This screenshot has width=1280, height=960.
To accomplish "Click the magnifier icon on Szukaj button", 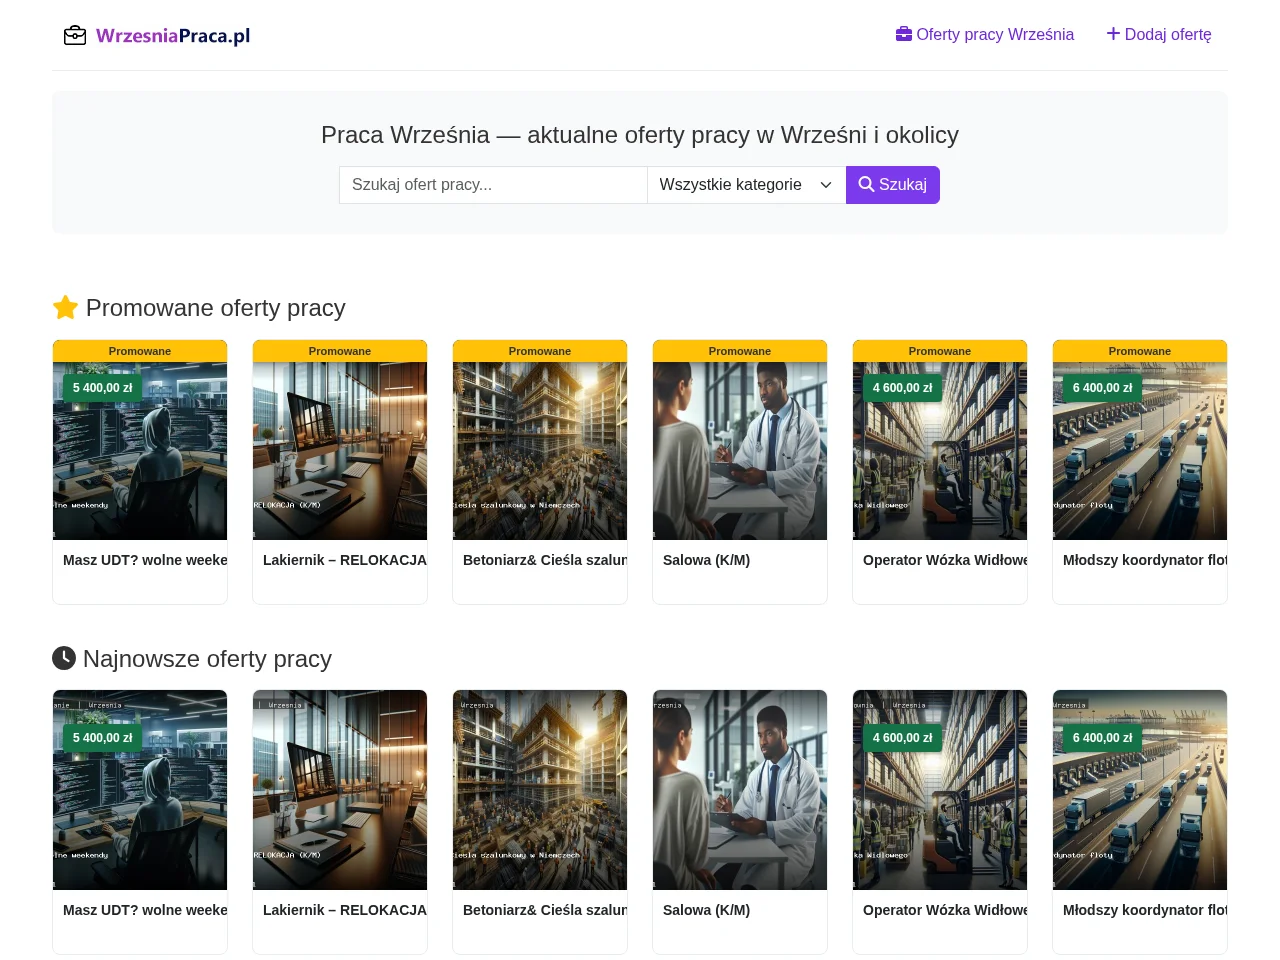I will (x=866, y=184).
